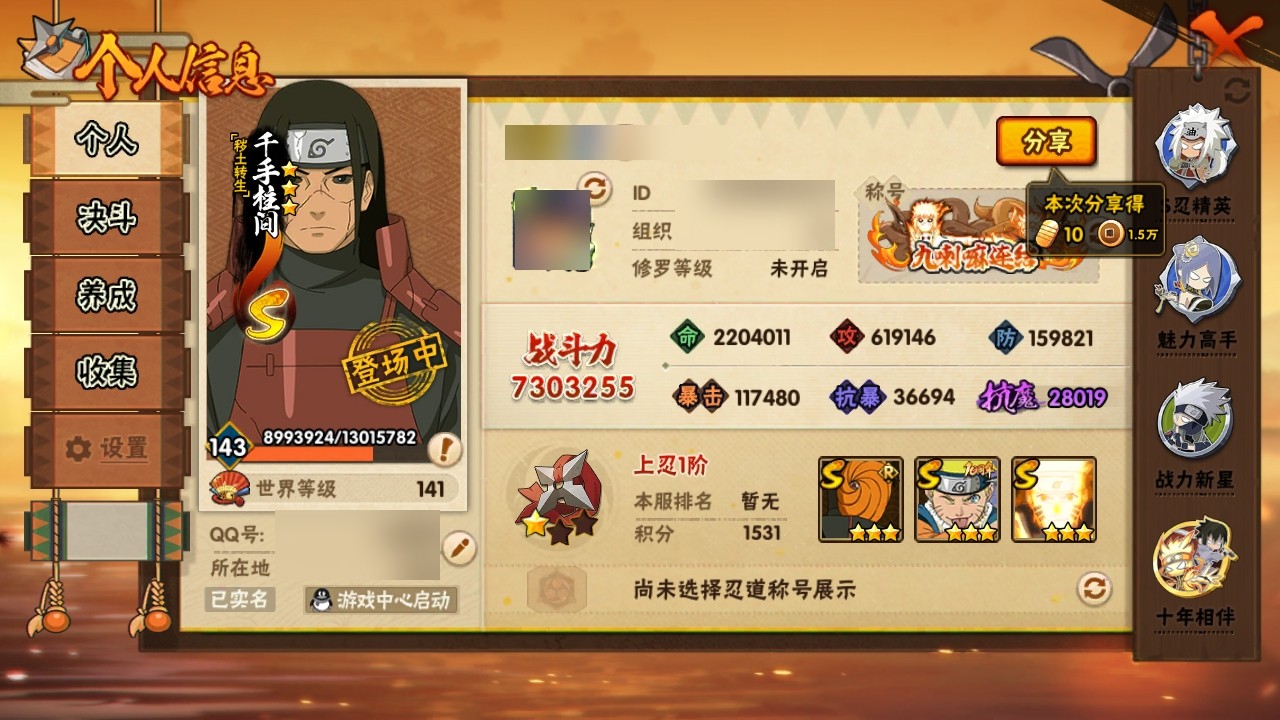Refresh the 忍道称号 display selection
This screenshot has width=1280, height=720.
click(1094, 588)
